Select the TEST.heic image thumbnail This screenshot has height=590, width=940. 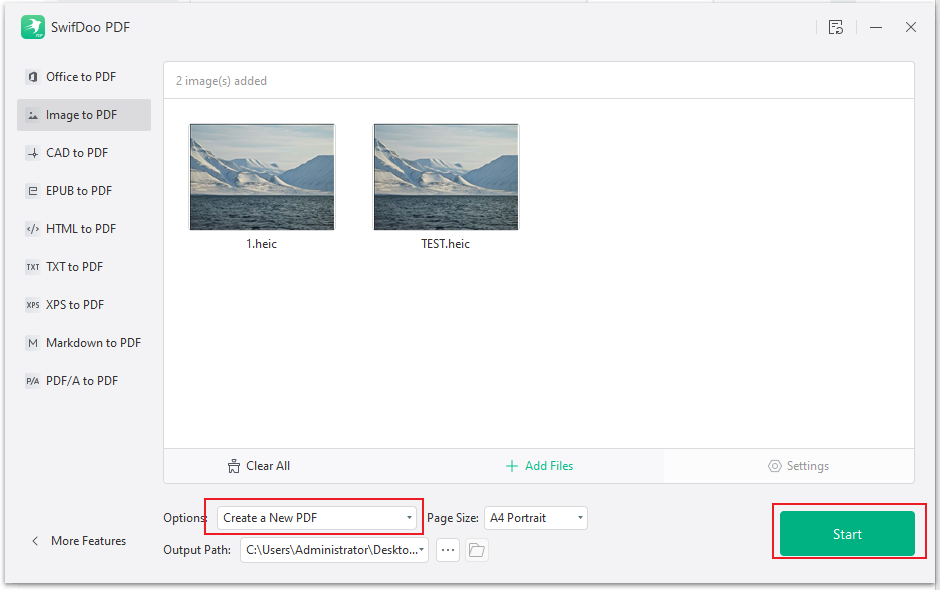[446, 177]
